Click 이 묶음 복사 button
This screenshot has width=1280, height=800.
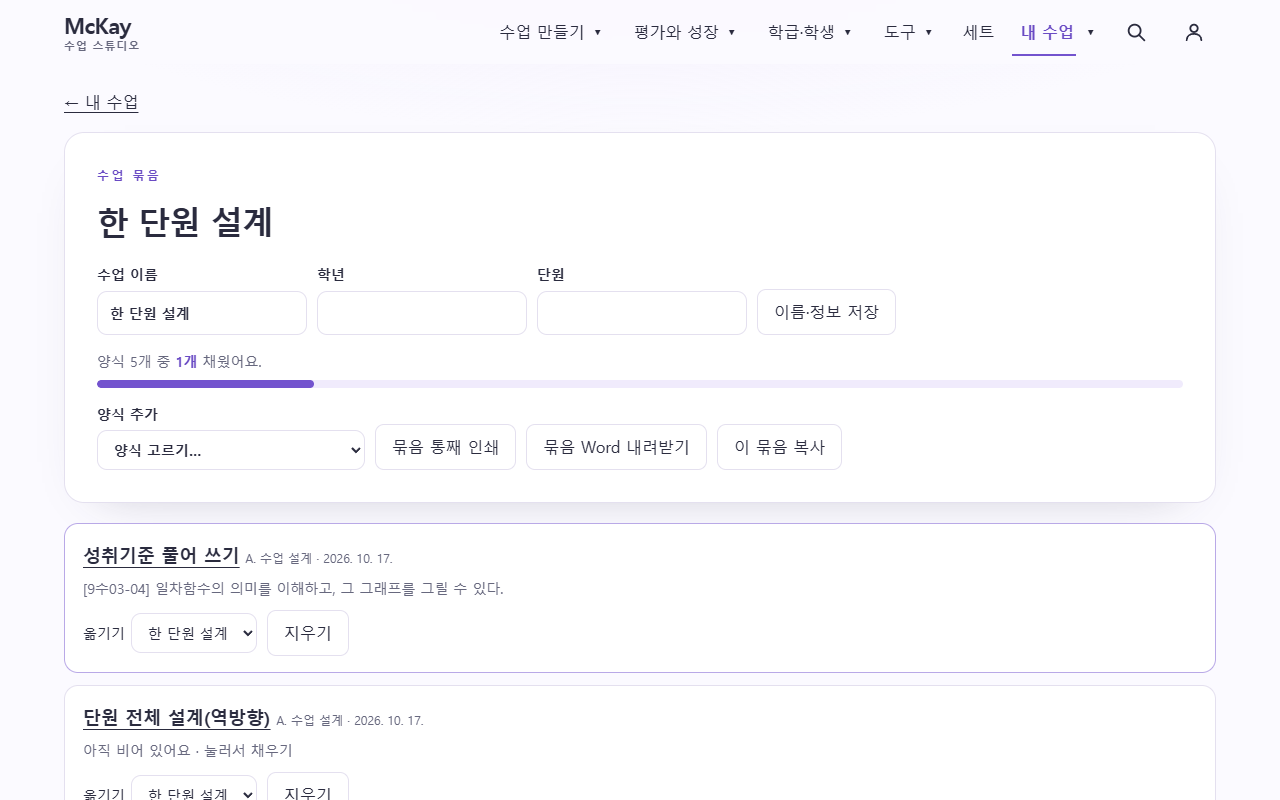coord(779,447)
